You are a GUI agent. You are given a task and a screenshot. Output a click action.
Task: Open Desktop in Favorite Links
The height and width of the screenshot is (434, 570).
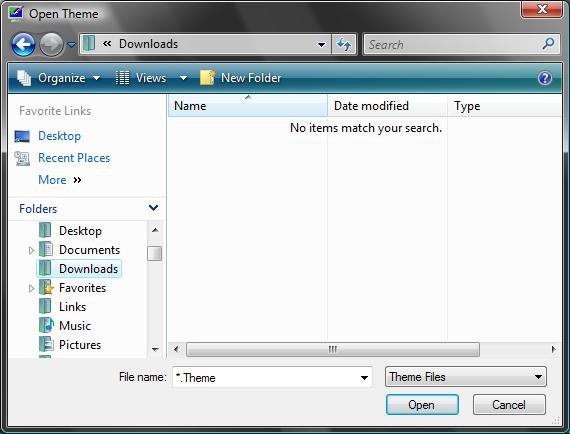tap(60, 136)
